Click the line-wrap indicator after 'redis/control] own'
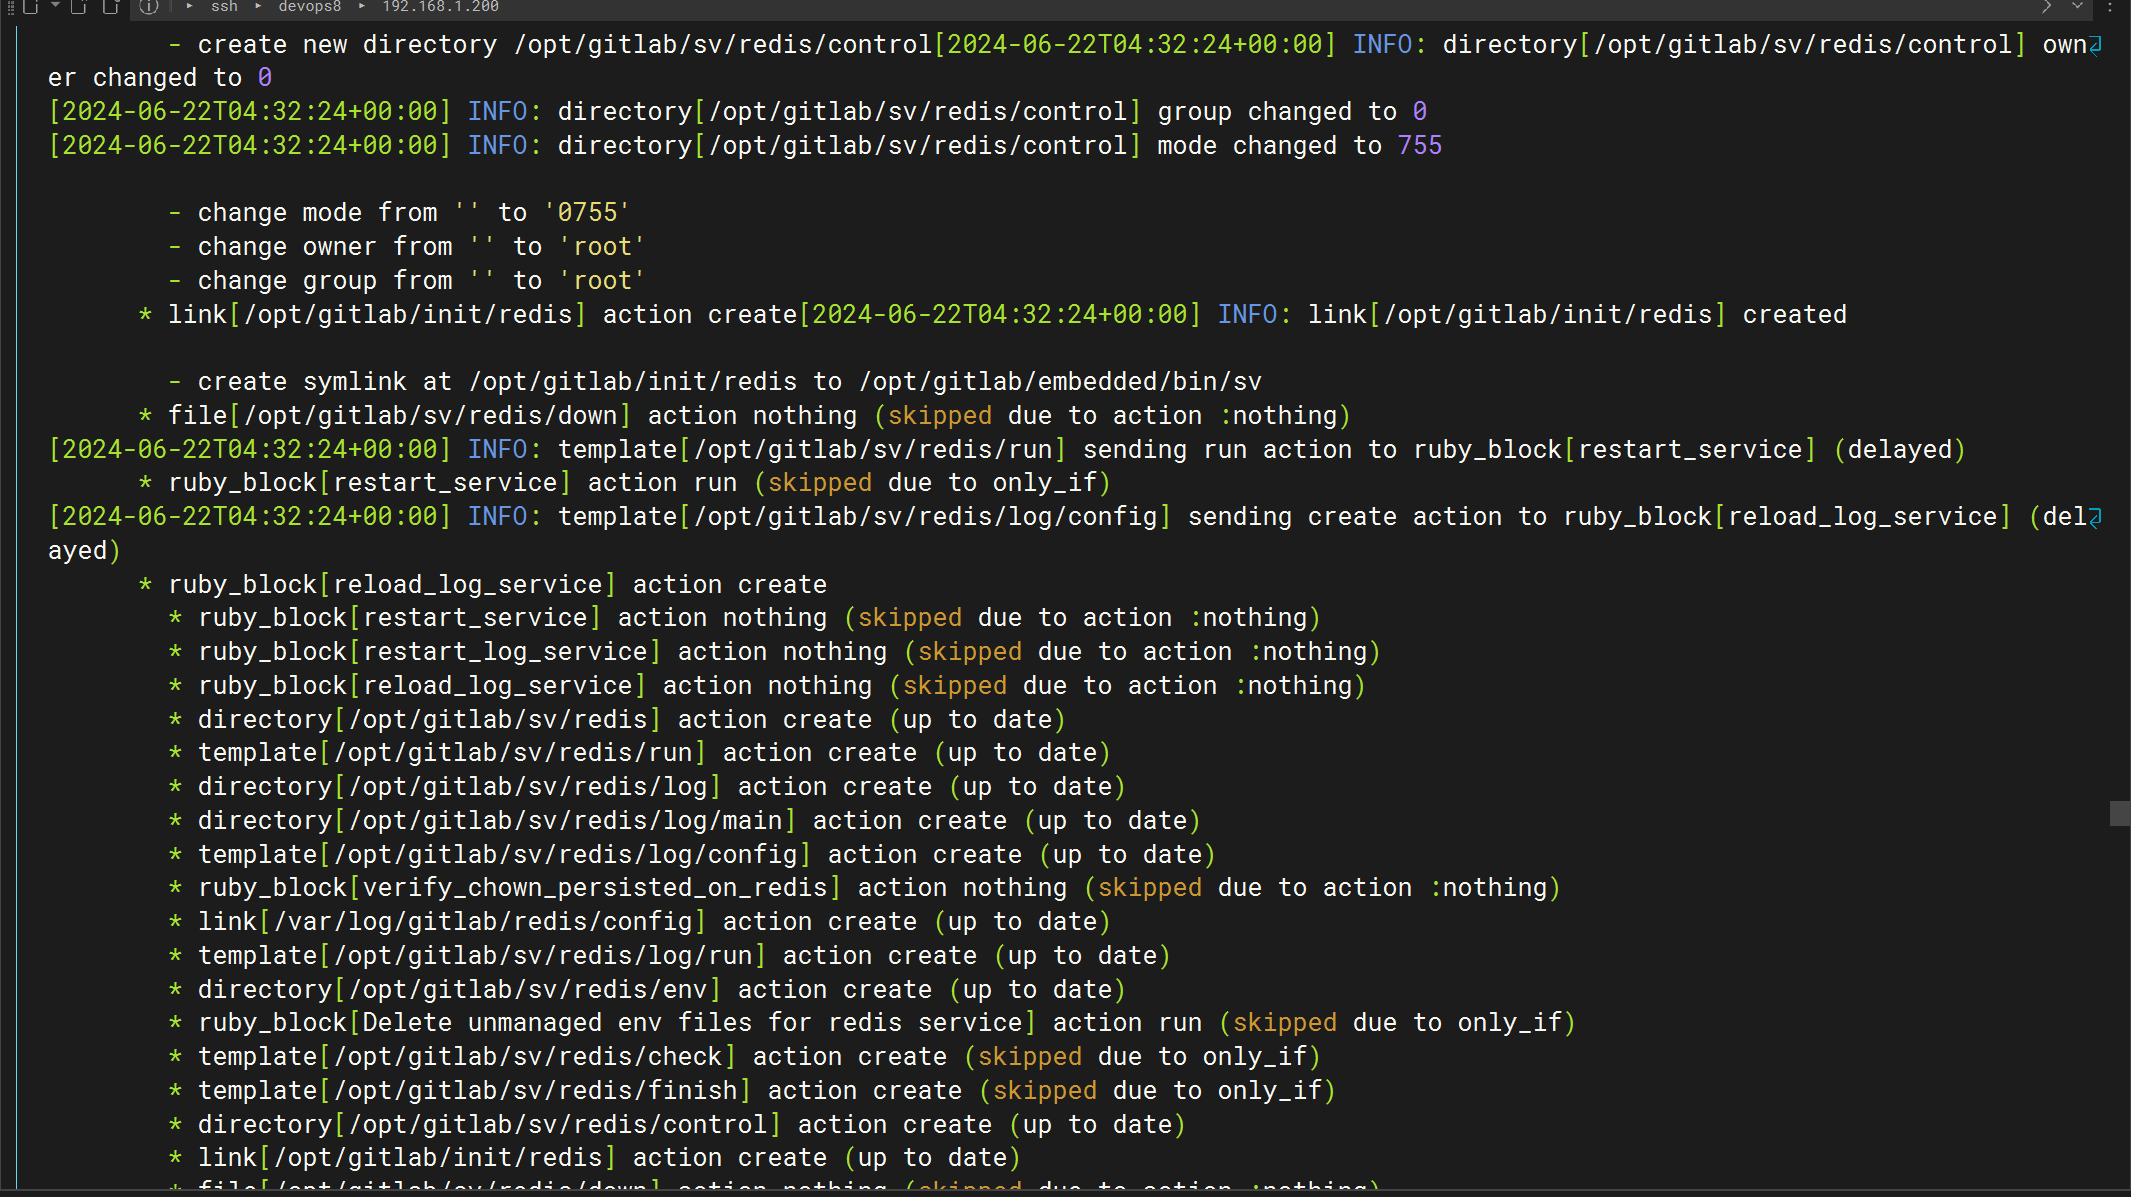 pos(2096,45)
